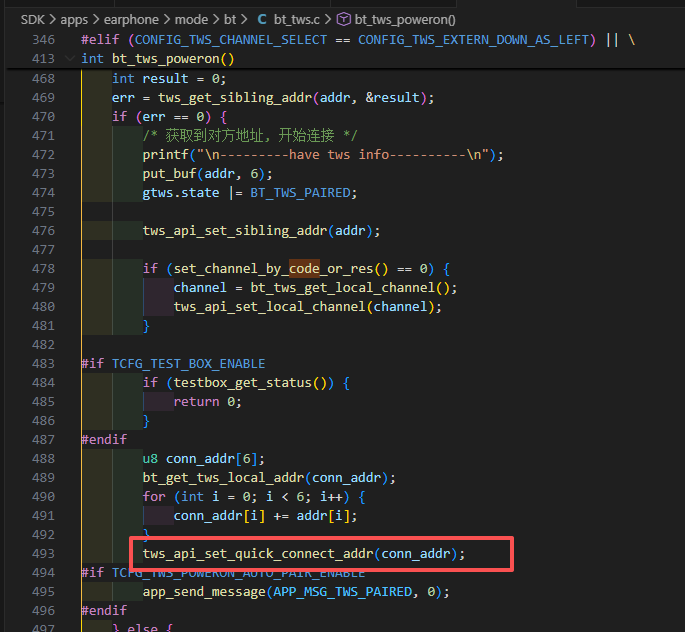
Task: Click the SDK breadcrumb segment
Action: tap(32, 20)
